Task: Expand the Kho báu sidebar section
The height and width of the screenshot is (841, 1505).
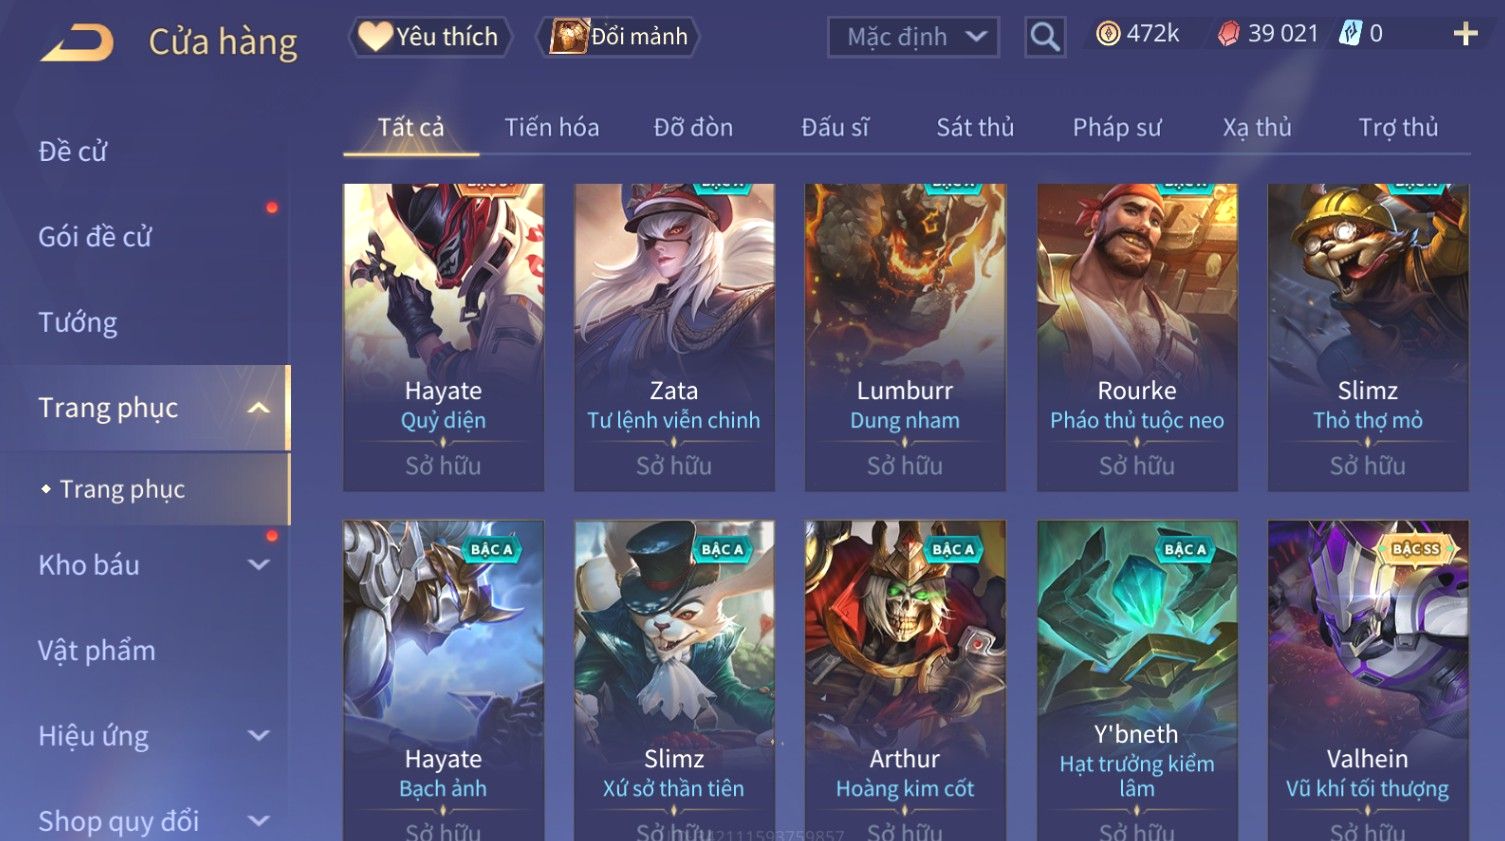Action: coord(258,565)
